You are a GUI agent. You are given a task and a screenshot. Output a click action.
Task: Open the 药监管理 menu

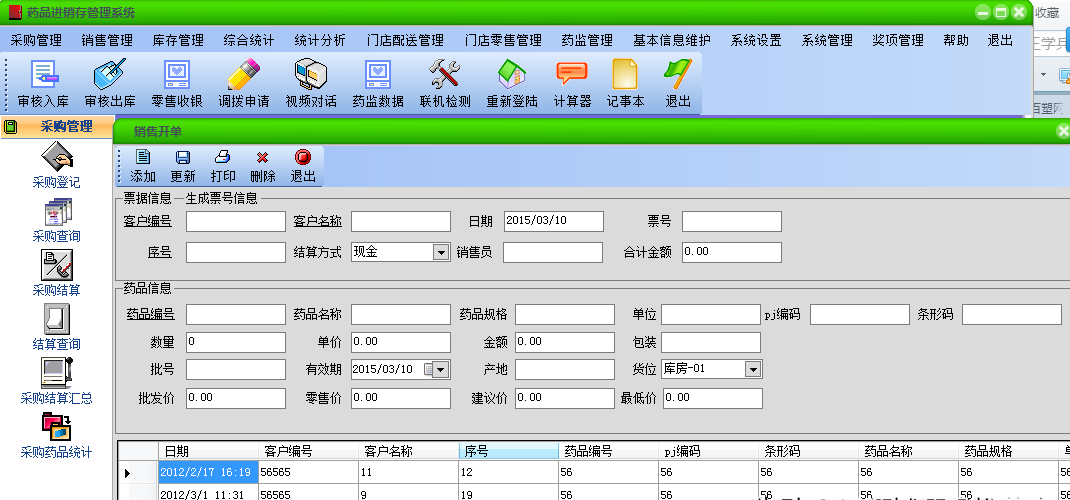point(587,40)
